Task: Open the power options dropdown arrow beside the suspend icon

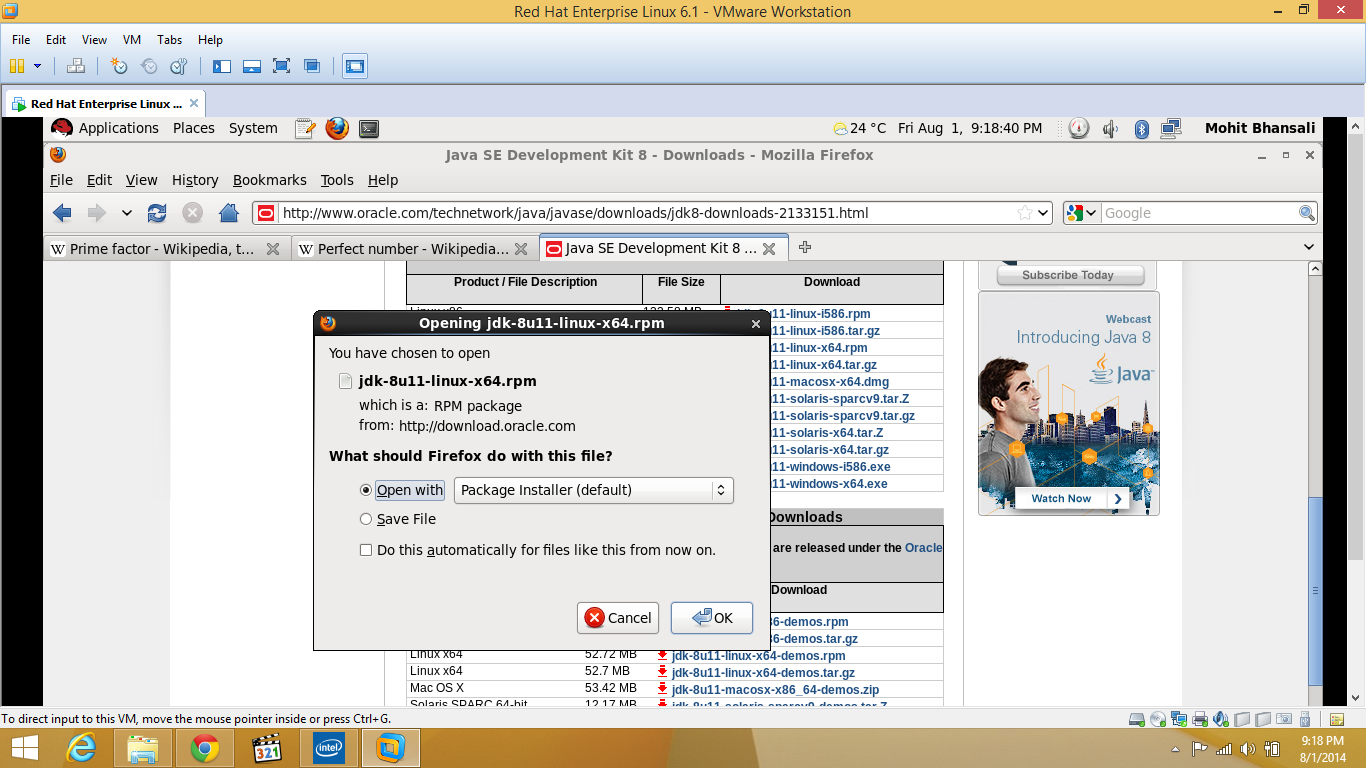Action: 38,66
